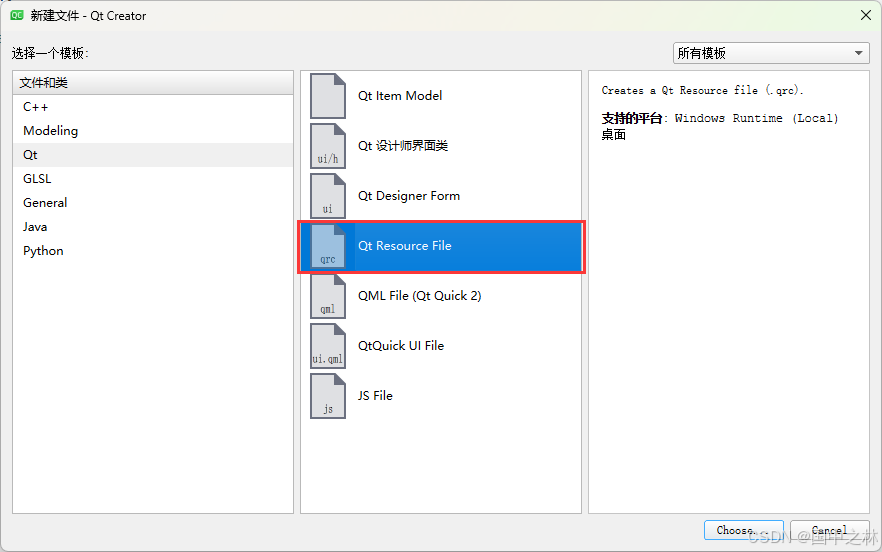Select the Python category

153,251
